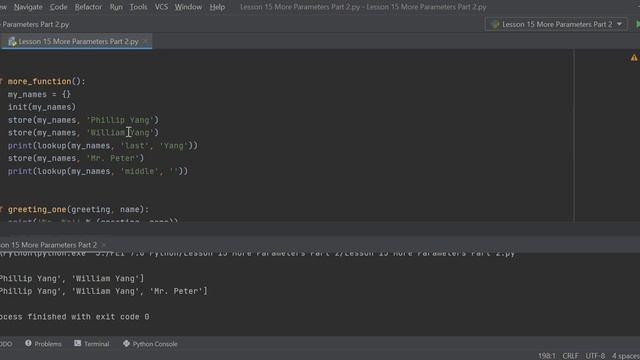Viewport: 640px width, 360px height.
Task: Select the Lesson 15 More Parameters Part 2.py editor tab
Action: [78, 42]
